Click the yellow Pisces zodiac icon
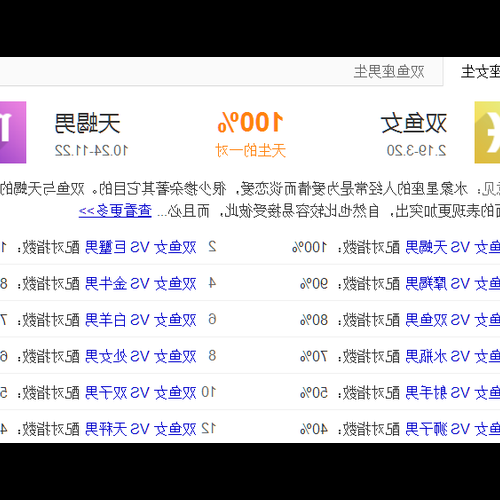Viewport: 500px width, 500px height. [487, 132]
